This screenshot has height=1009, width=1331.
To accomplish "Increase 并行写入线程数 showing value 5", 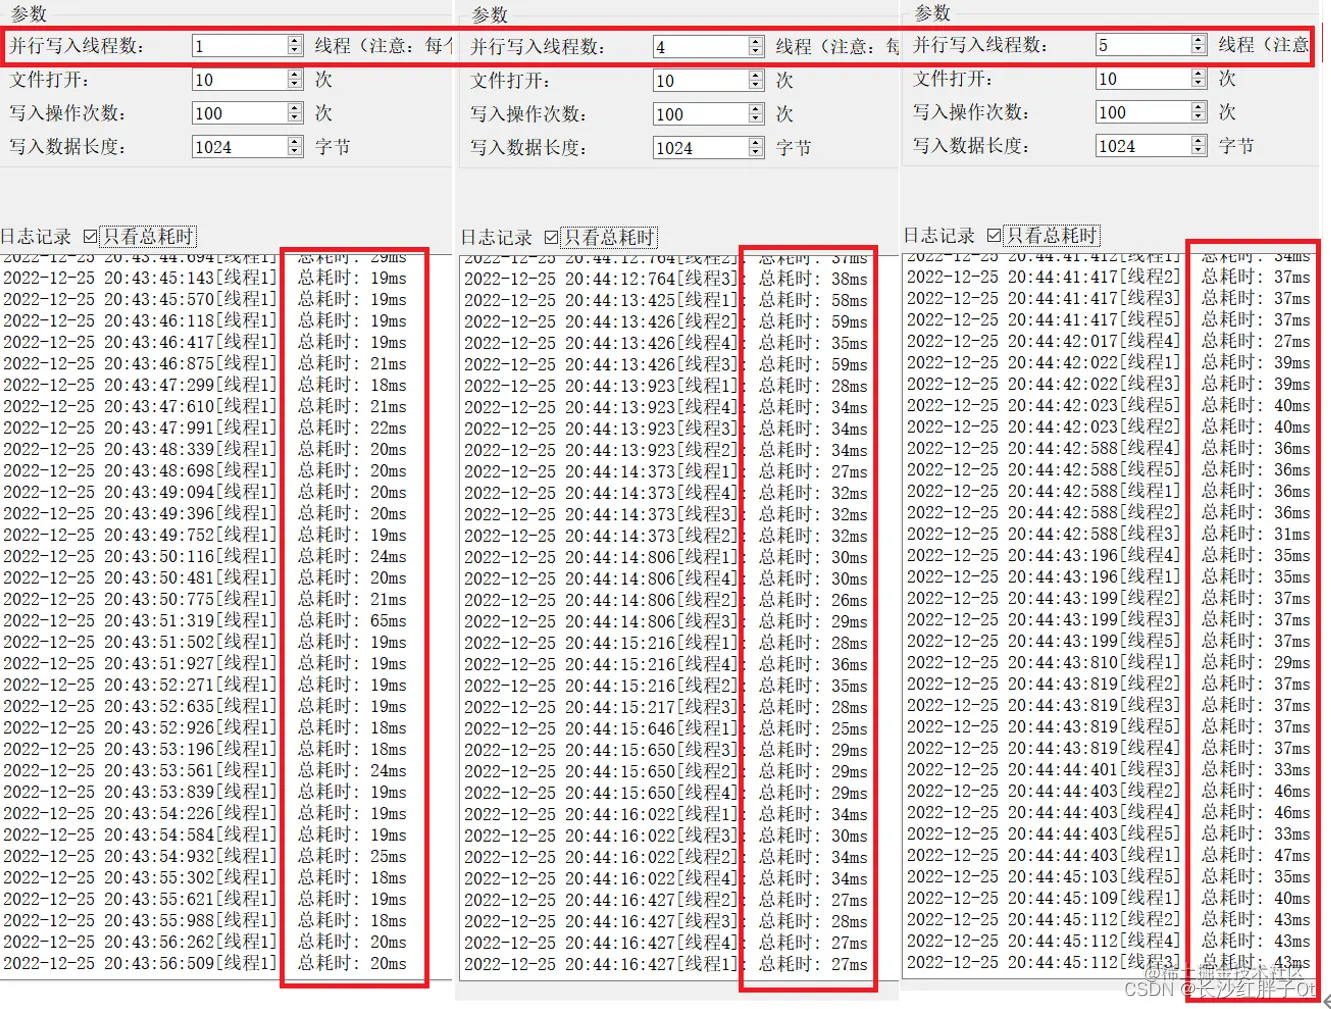I will pos(1198,40).
